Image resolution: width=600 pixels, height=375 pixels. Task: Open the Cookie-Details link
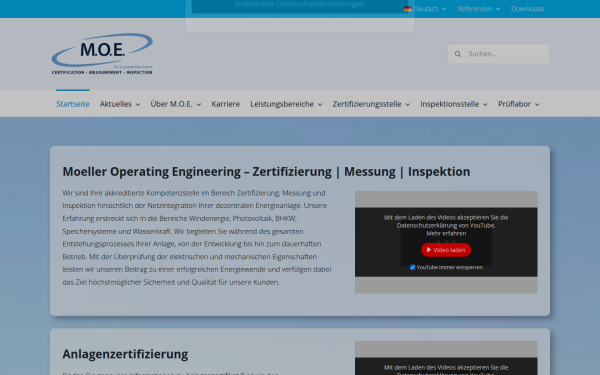pyautogui.click(x=260, y=22)
